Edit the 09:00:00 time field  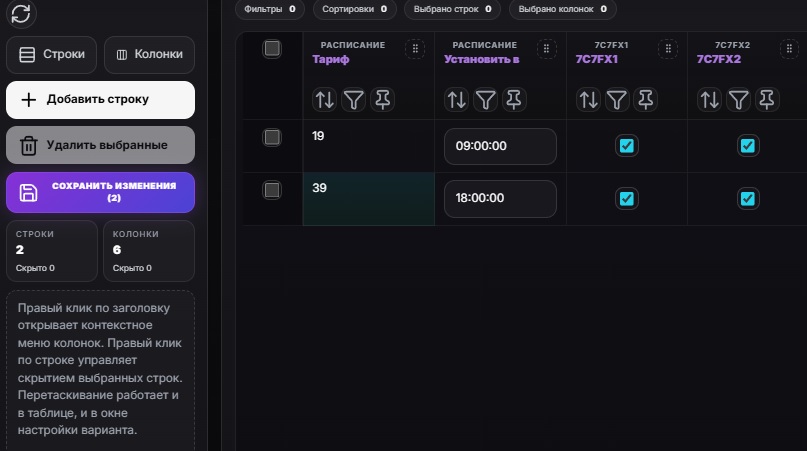click(500, 146)
